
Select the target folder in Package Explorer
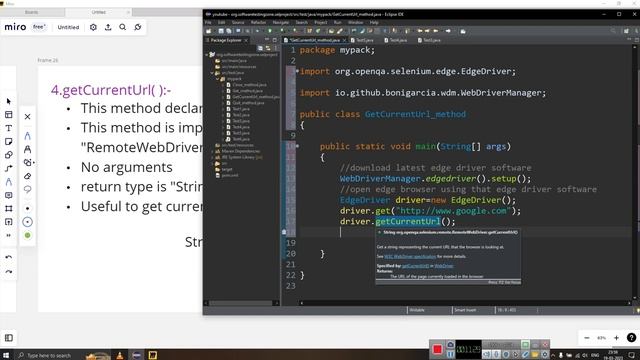click(x=227, y=169)
